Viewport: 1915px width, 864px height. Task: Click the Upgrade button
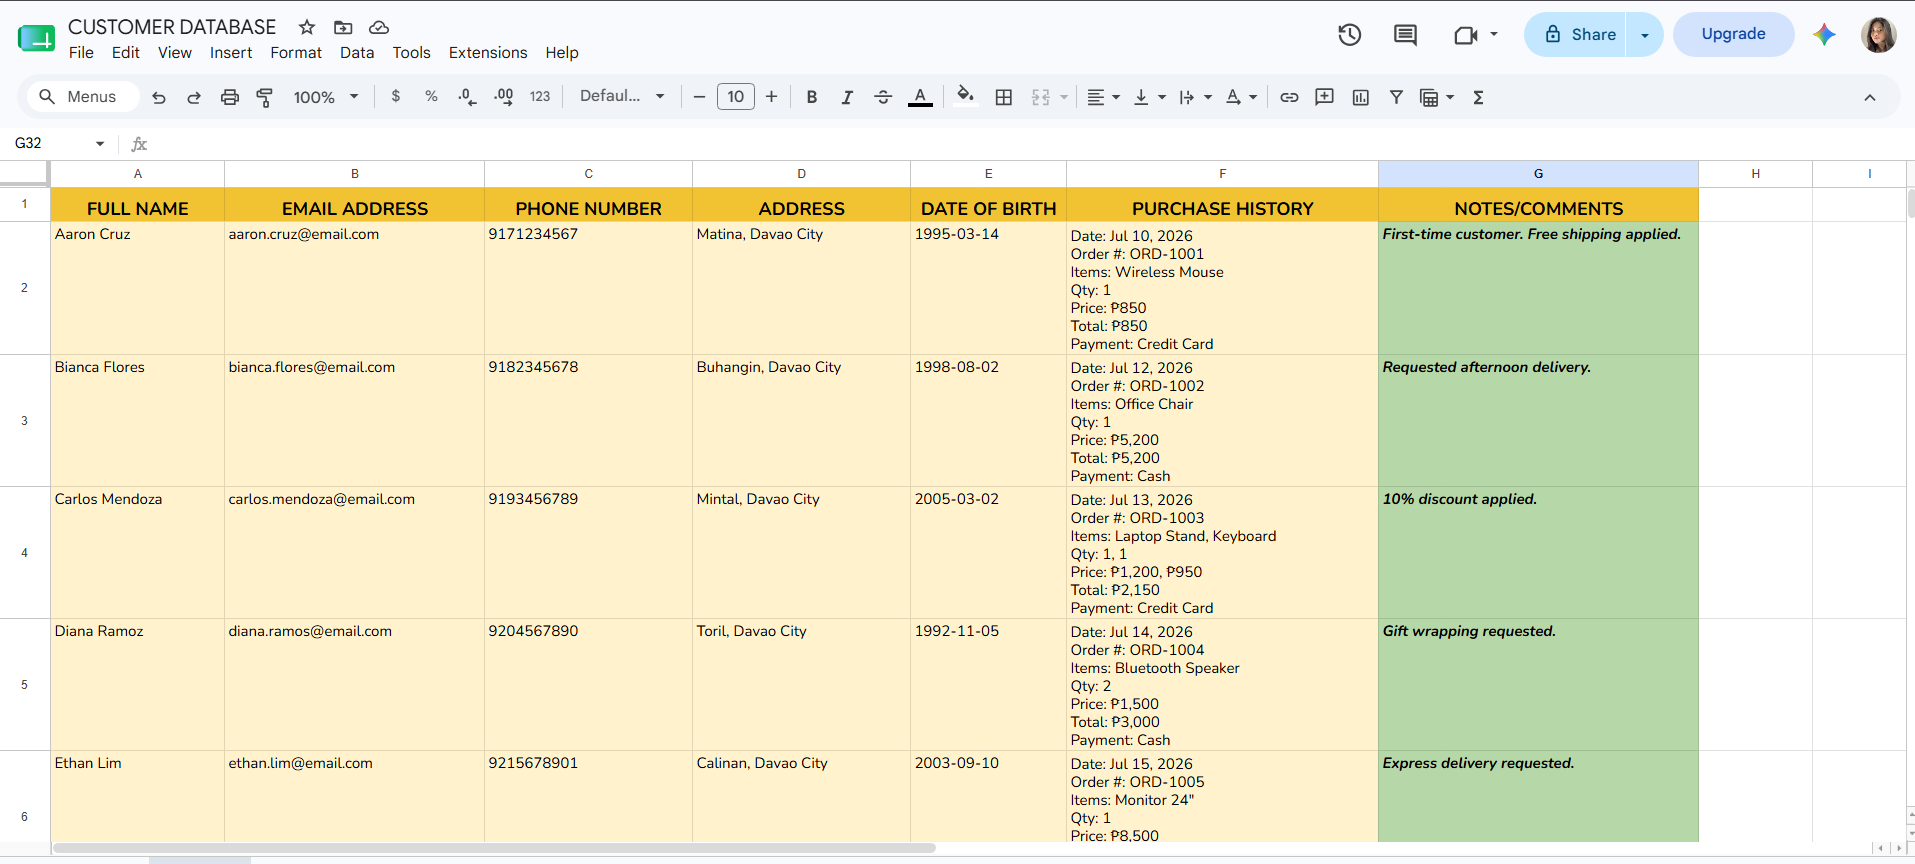(x=1733, y=34)
